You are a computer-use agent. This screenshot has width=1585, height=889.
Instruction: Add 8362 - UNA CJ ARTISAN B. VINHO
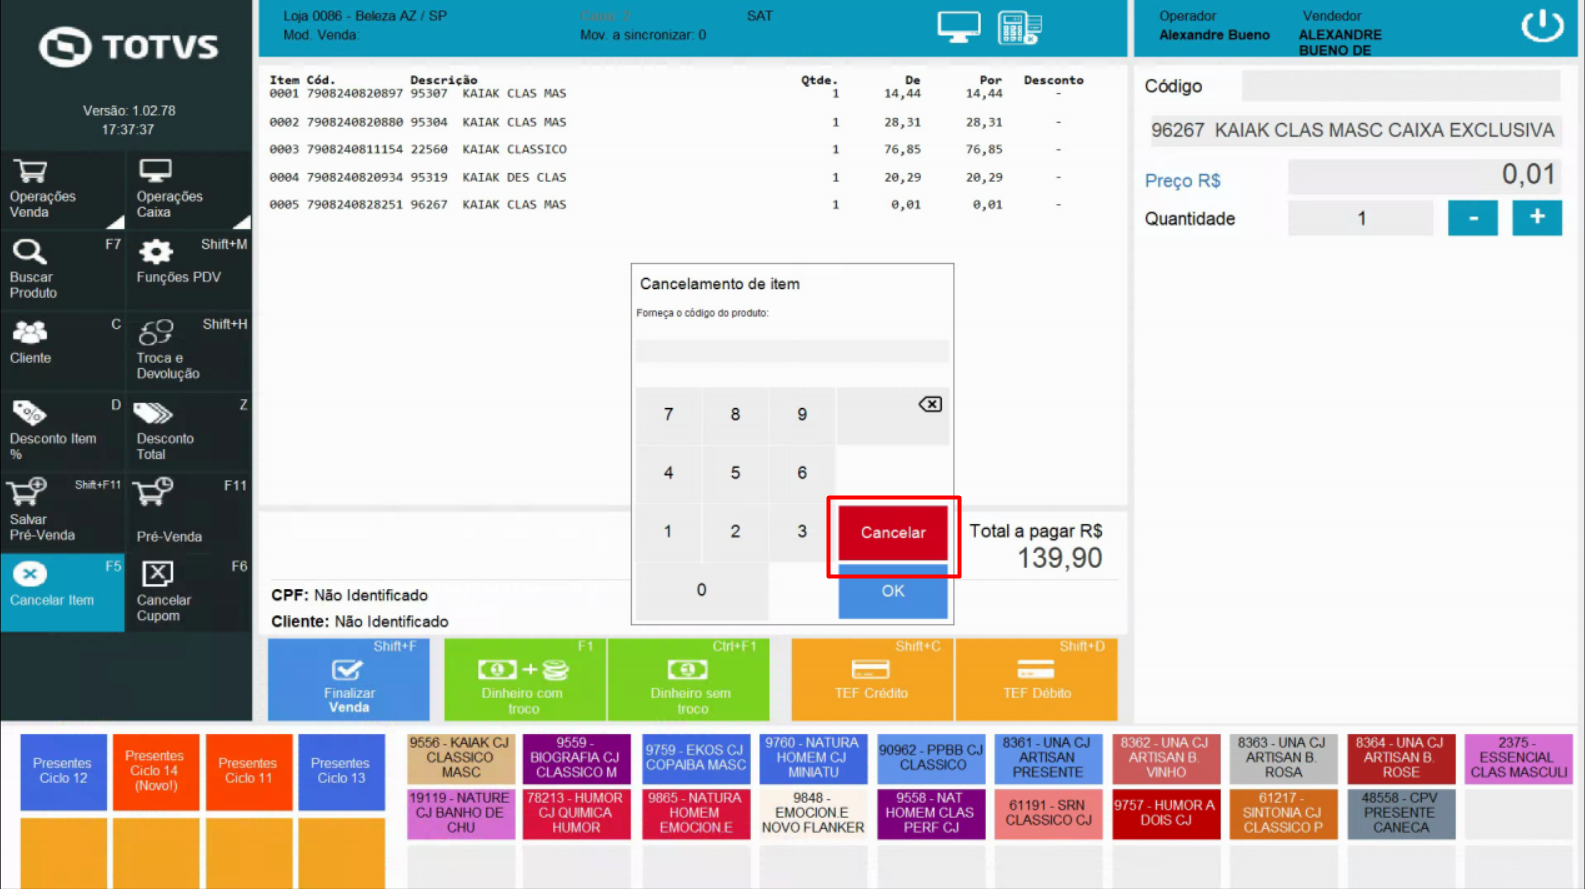coord(1166,759)
